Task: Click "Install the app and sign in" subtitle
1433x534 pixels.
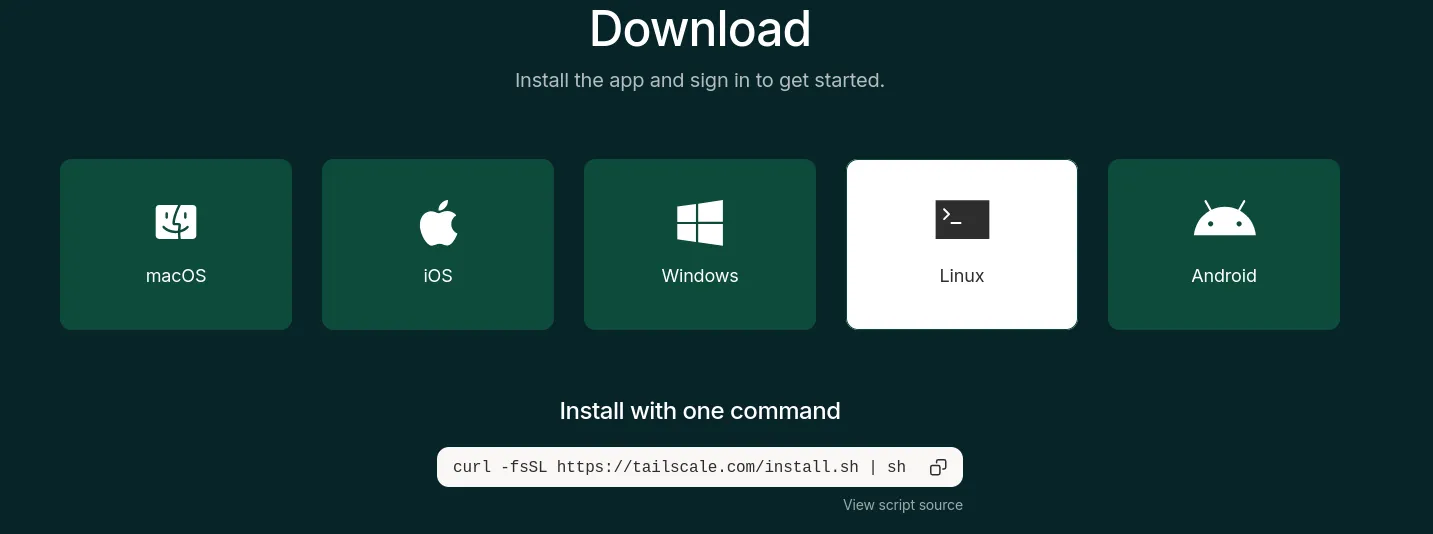Action: pos(700,80)
